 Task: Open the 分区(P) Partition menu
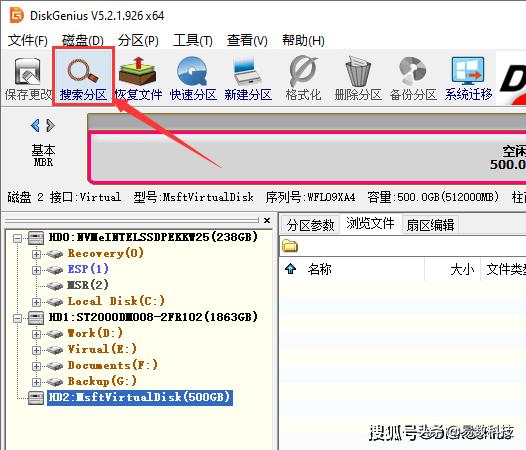[138, 41]
